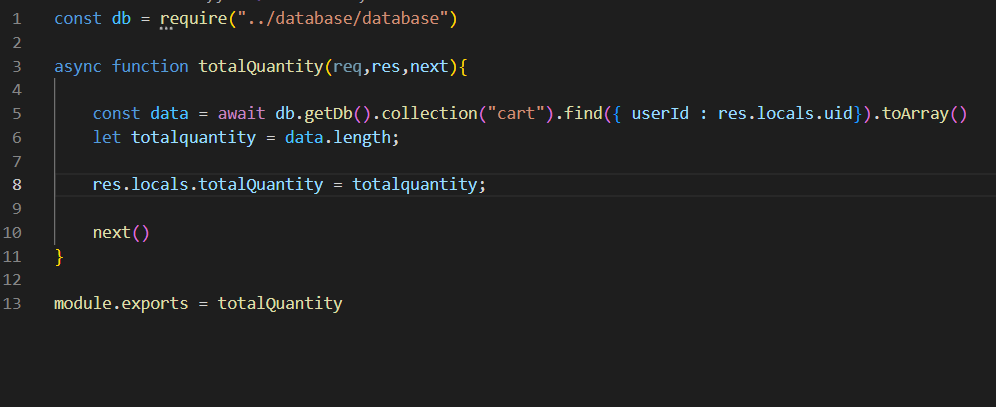Screen dimensions: 996x407
Task: Click "totalQuantity" on line 13
Action: click(280, 304)
